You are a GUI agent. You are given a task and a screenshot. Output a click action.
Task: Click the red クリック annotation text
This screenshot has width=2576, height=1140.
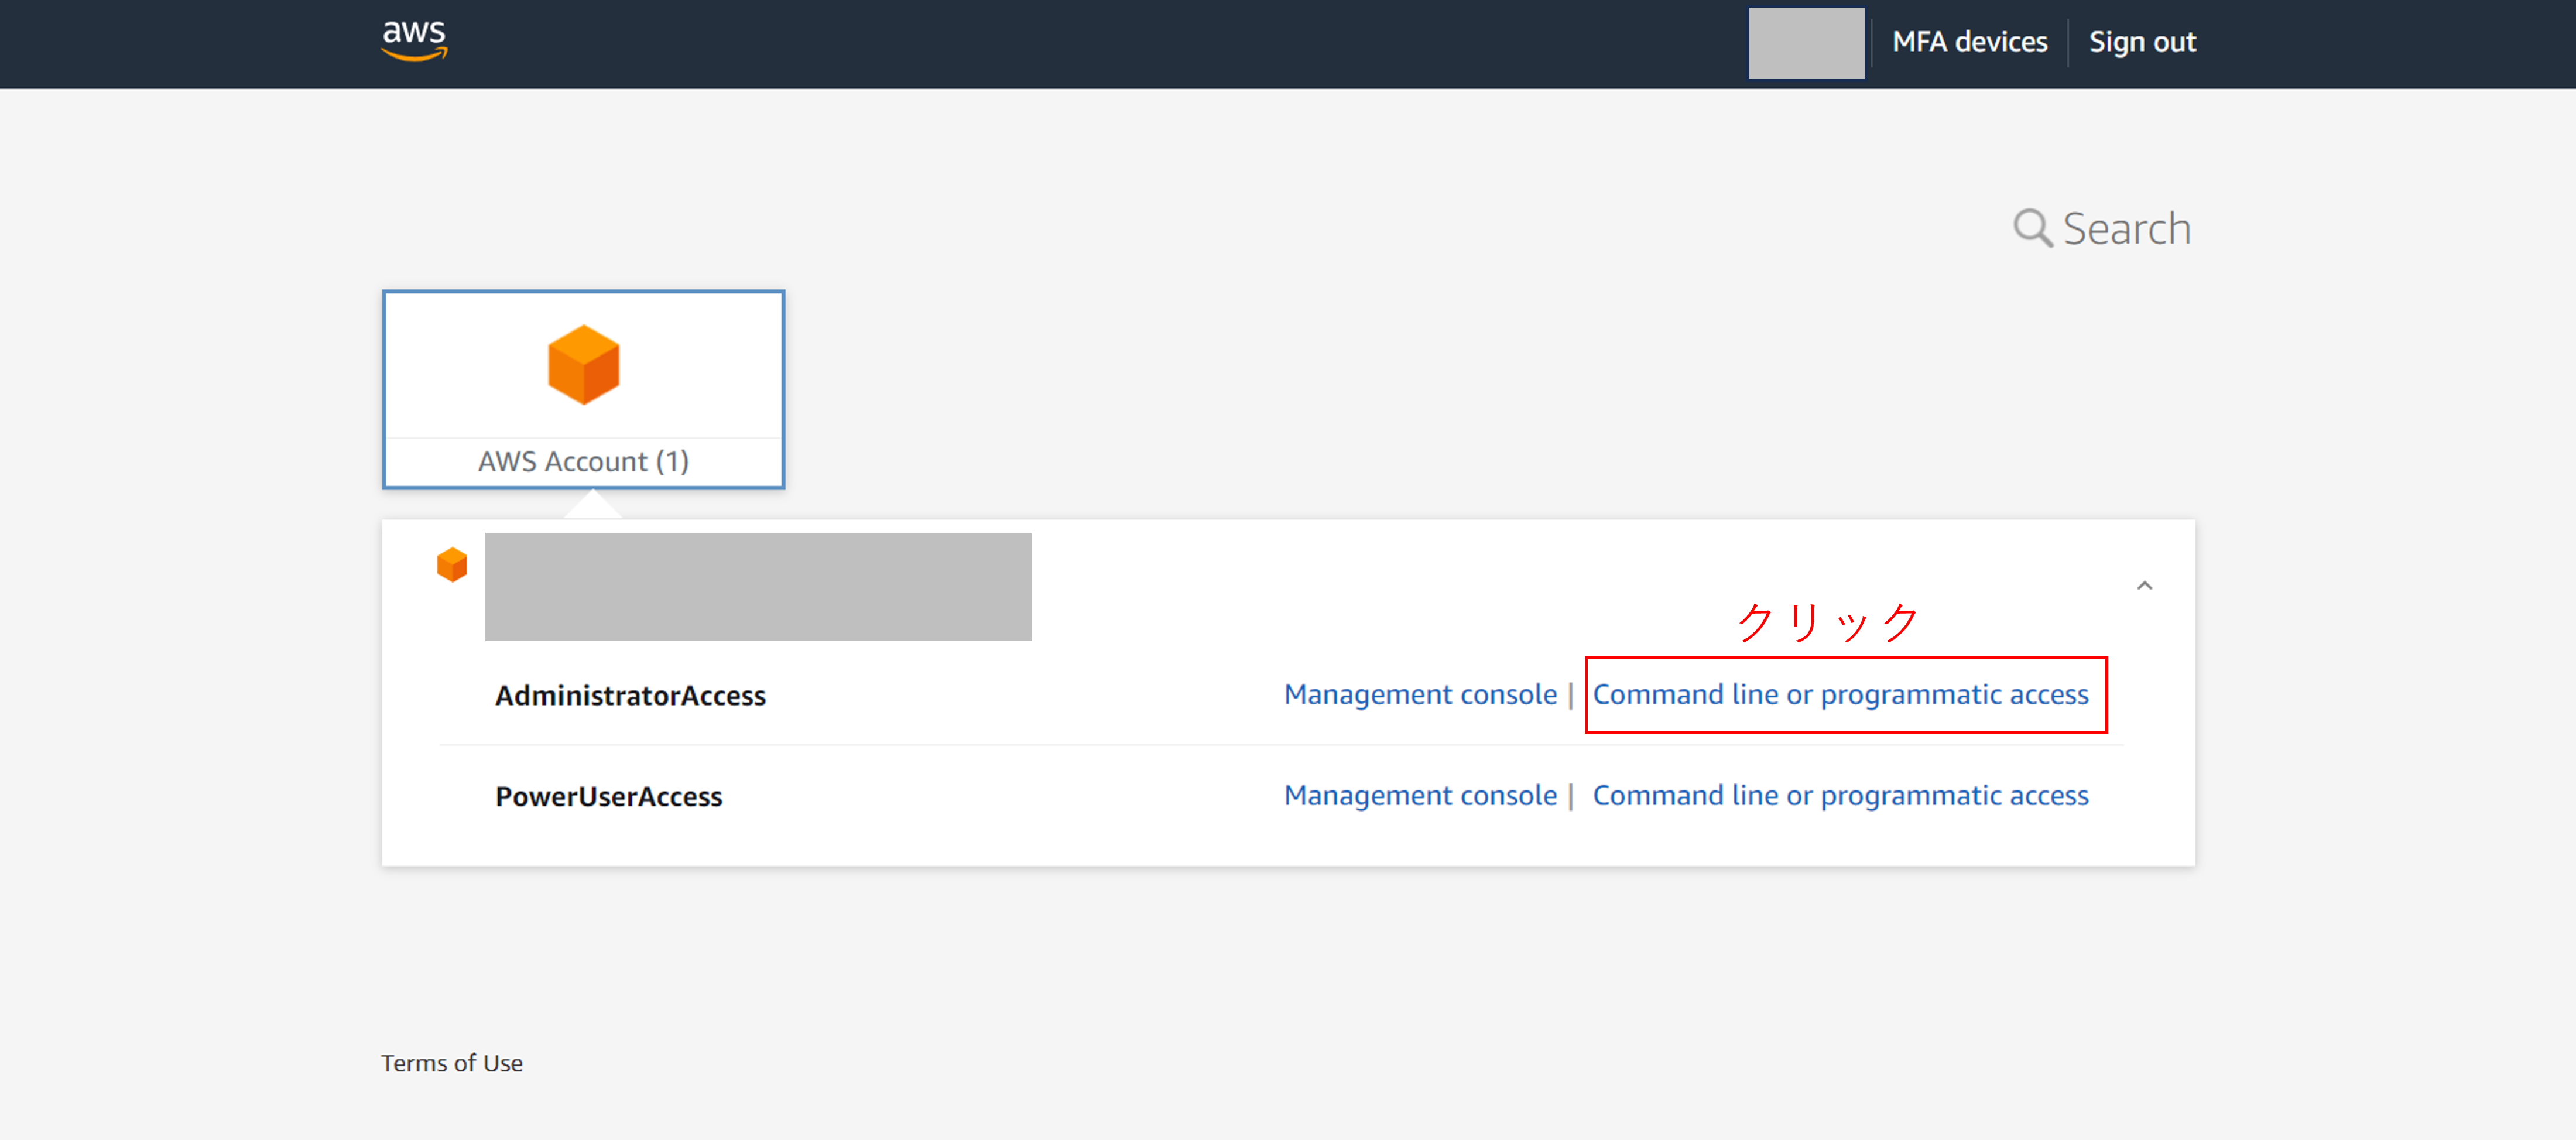point(1827,622)
